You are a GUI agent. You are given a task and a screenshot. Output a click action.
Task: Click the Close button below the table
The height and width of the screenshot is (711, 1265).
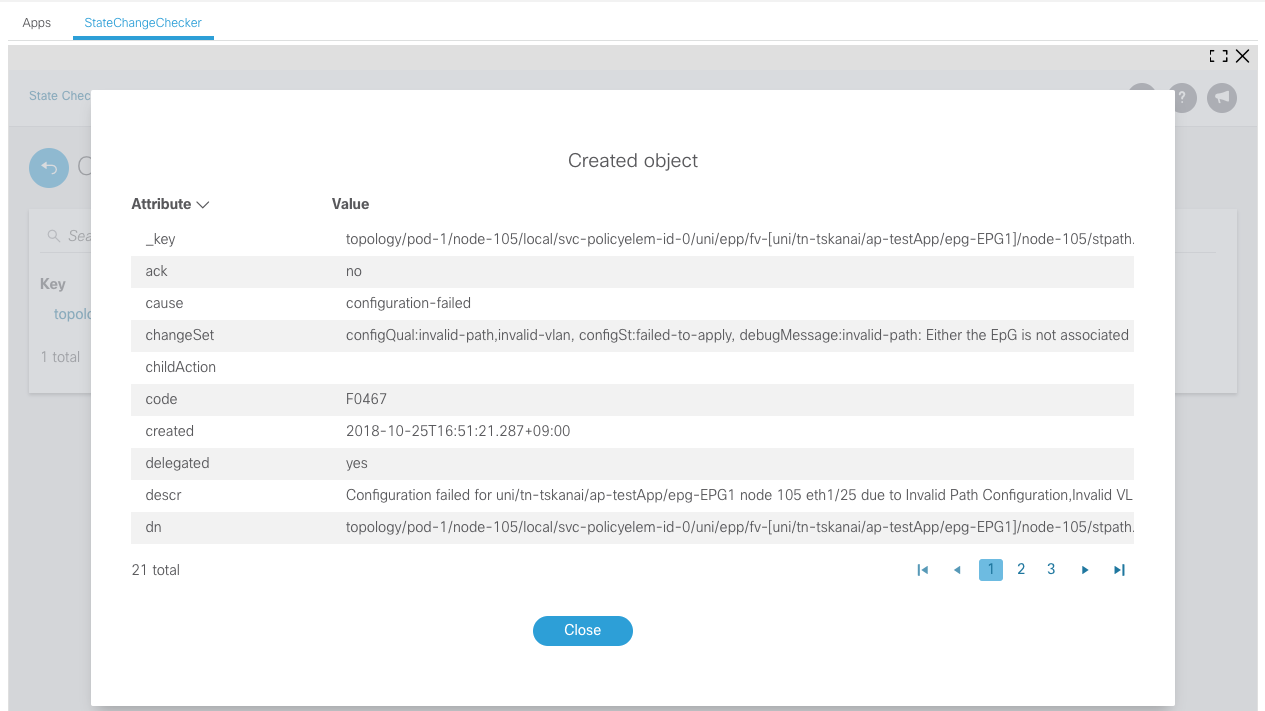[582, 630]
